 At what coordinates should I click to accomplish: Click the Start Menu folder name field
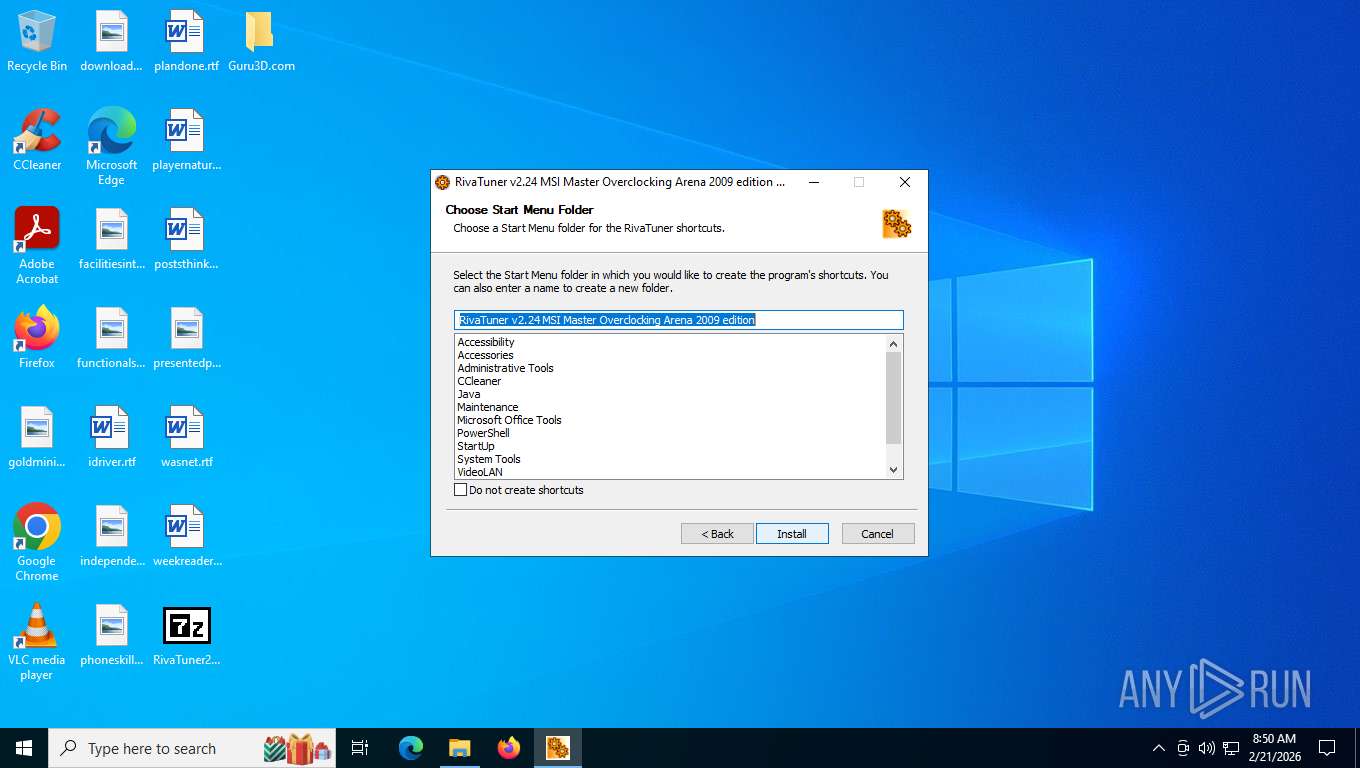(678, 320)
